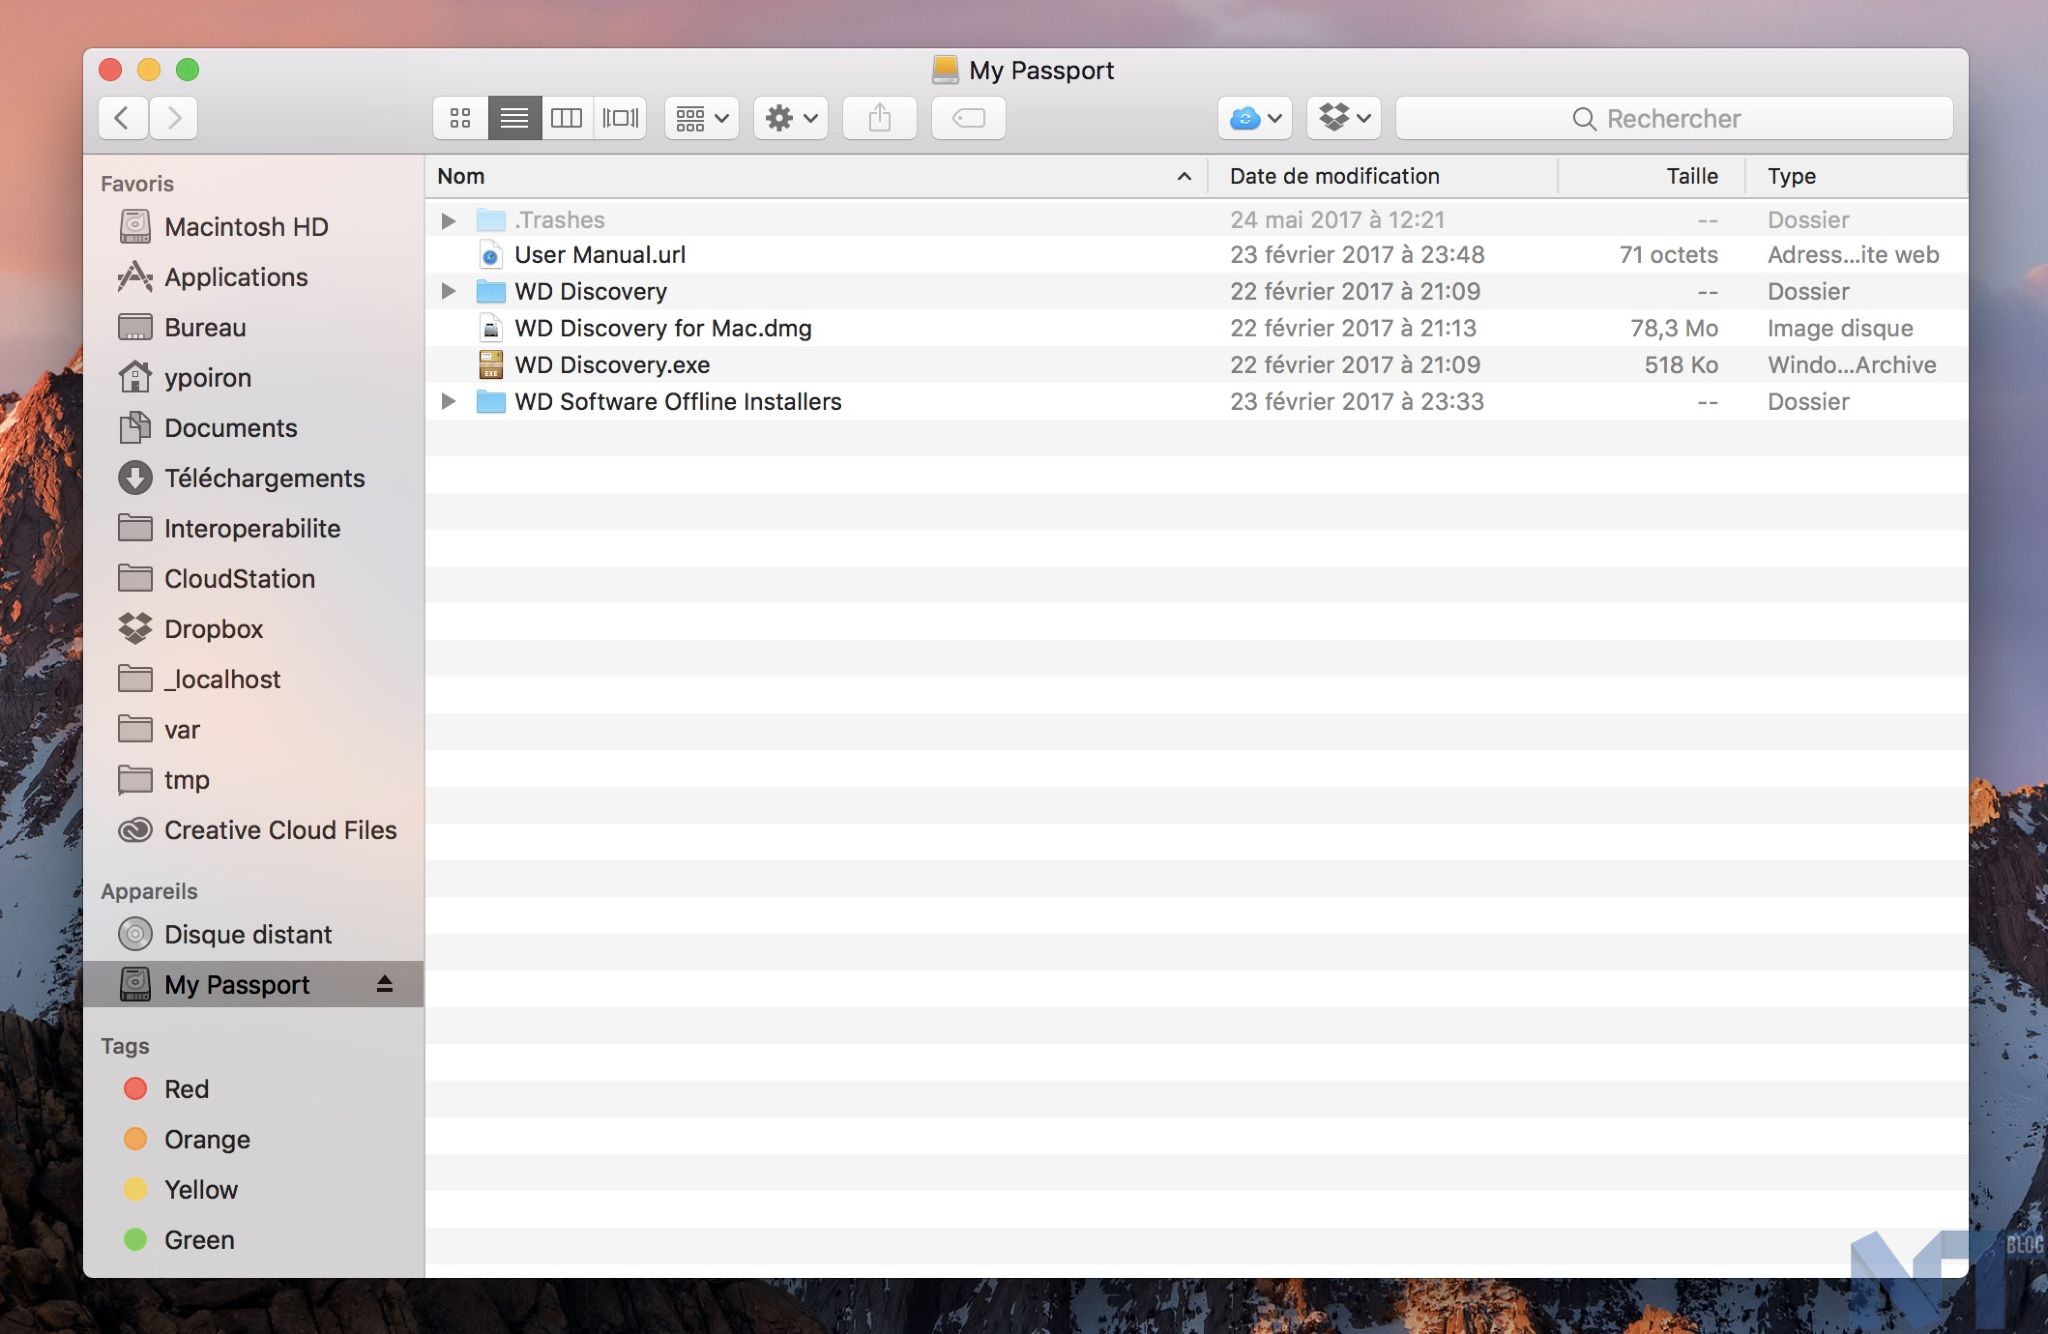Click the User Manual.url file icon

(491, 255)
